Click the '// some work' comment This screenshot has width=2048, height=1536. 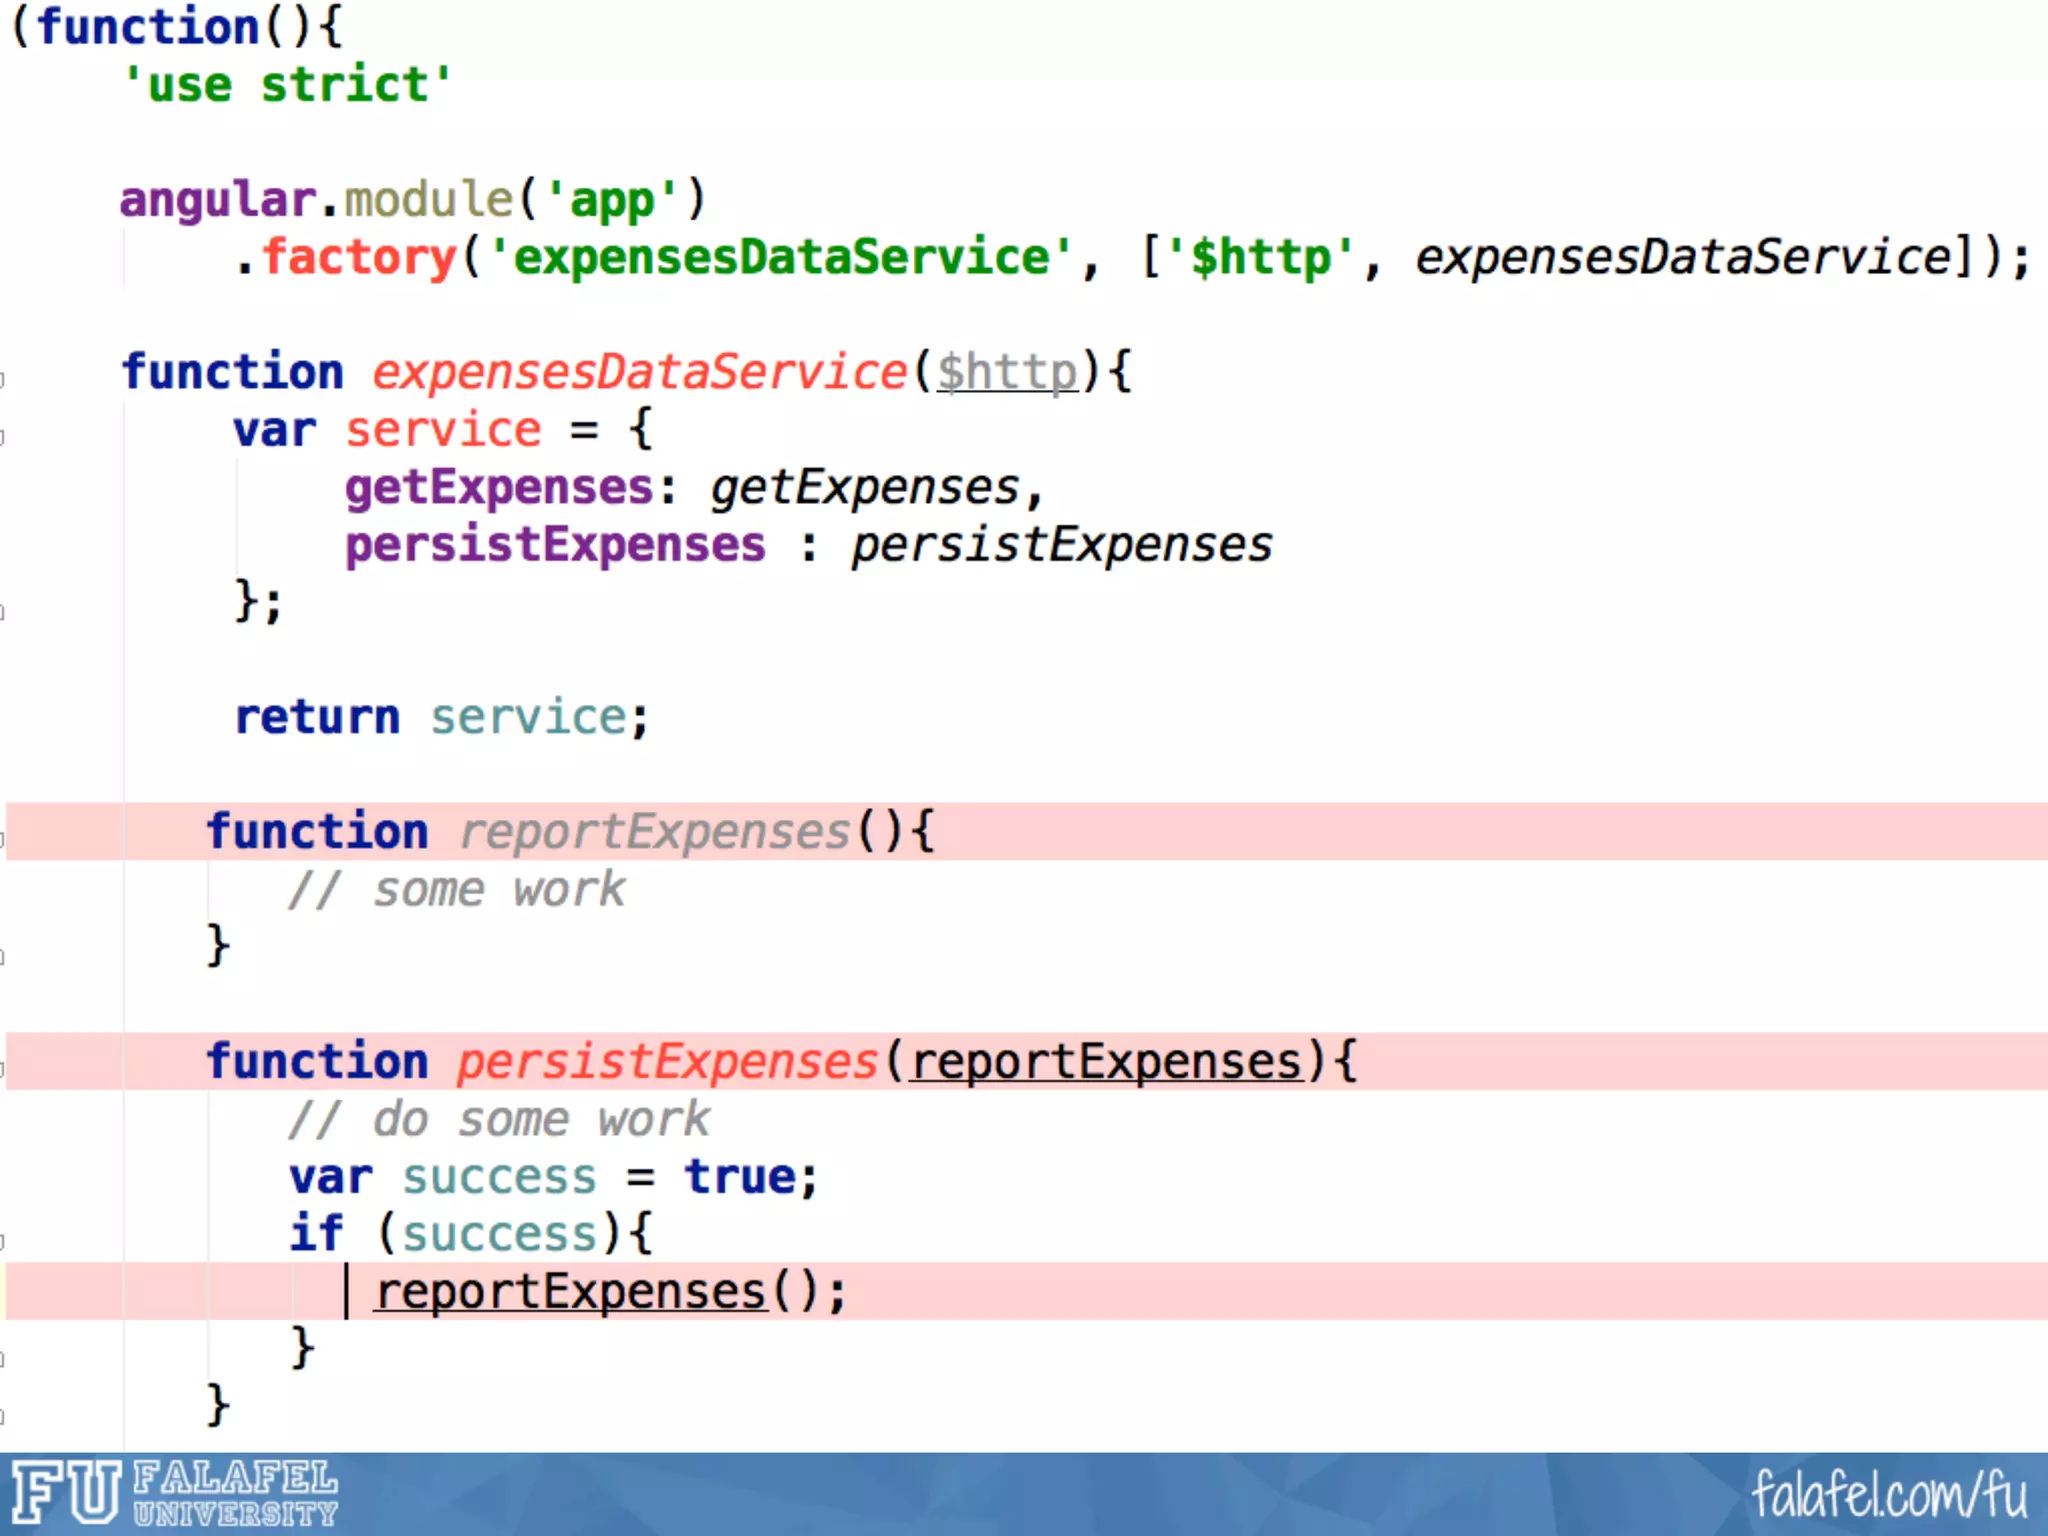click(x=456, y=890)
